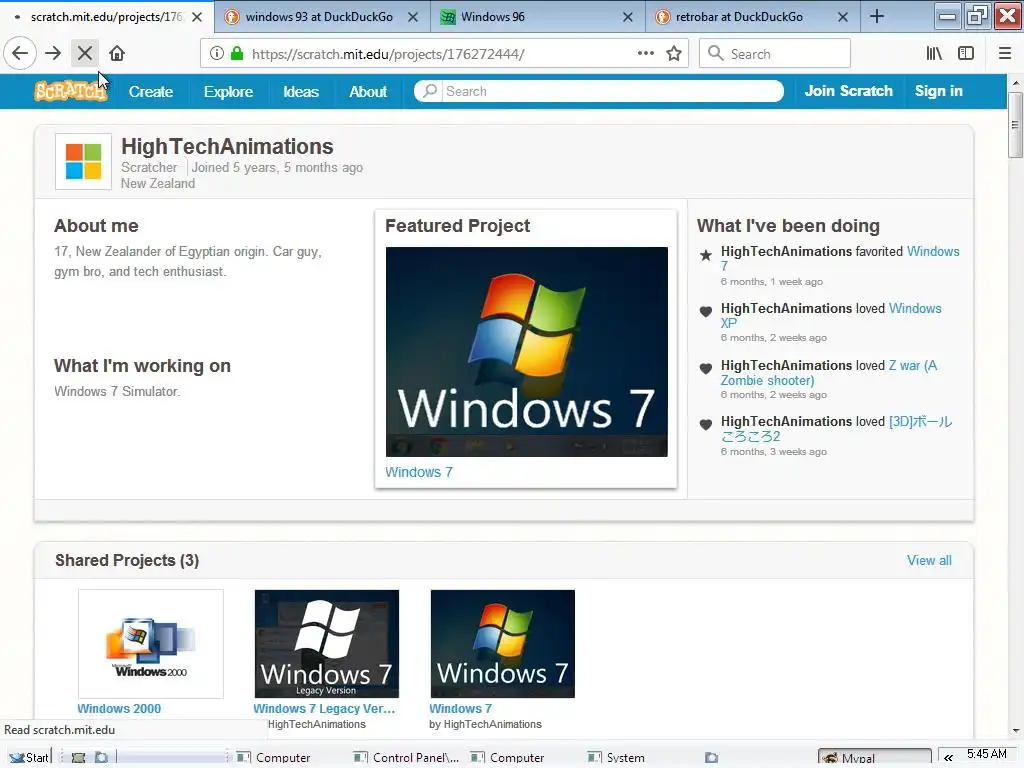Close the Windows 96 tab
The height and width of the screenshot is (768, 1024).
point(628,17)
